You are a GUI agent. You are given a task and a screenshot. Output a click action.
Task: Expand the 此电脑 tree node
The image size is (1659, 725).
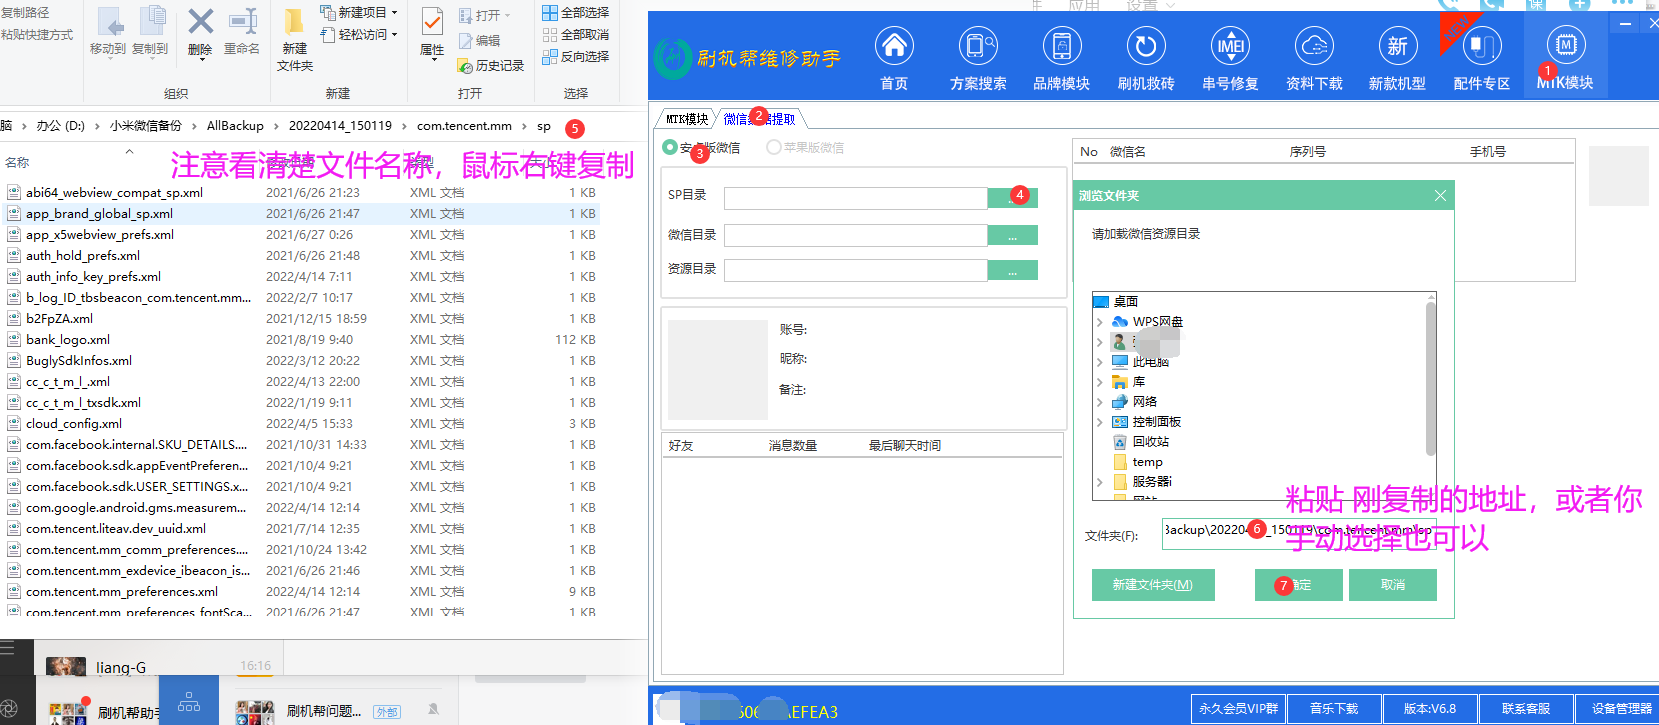pyautogui.click(x=1100, y=362)
